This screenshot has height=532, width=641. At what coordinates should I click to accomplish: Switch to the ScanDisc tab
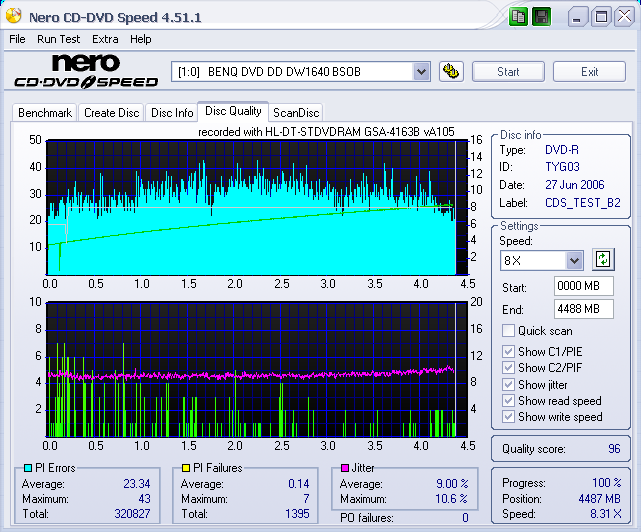[x=296, y=113]
